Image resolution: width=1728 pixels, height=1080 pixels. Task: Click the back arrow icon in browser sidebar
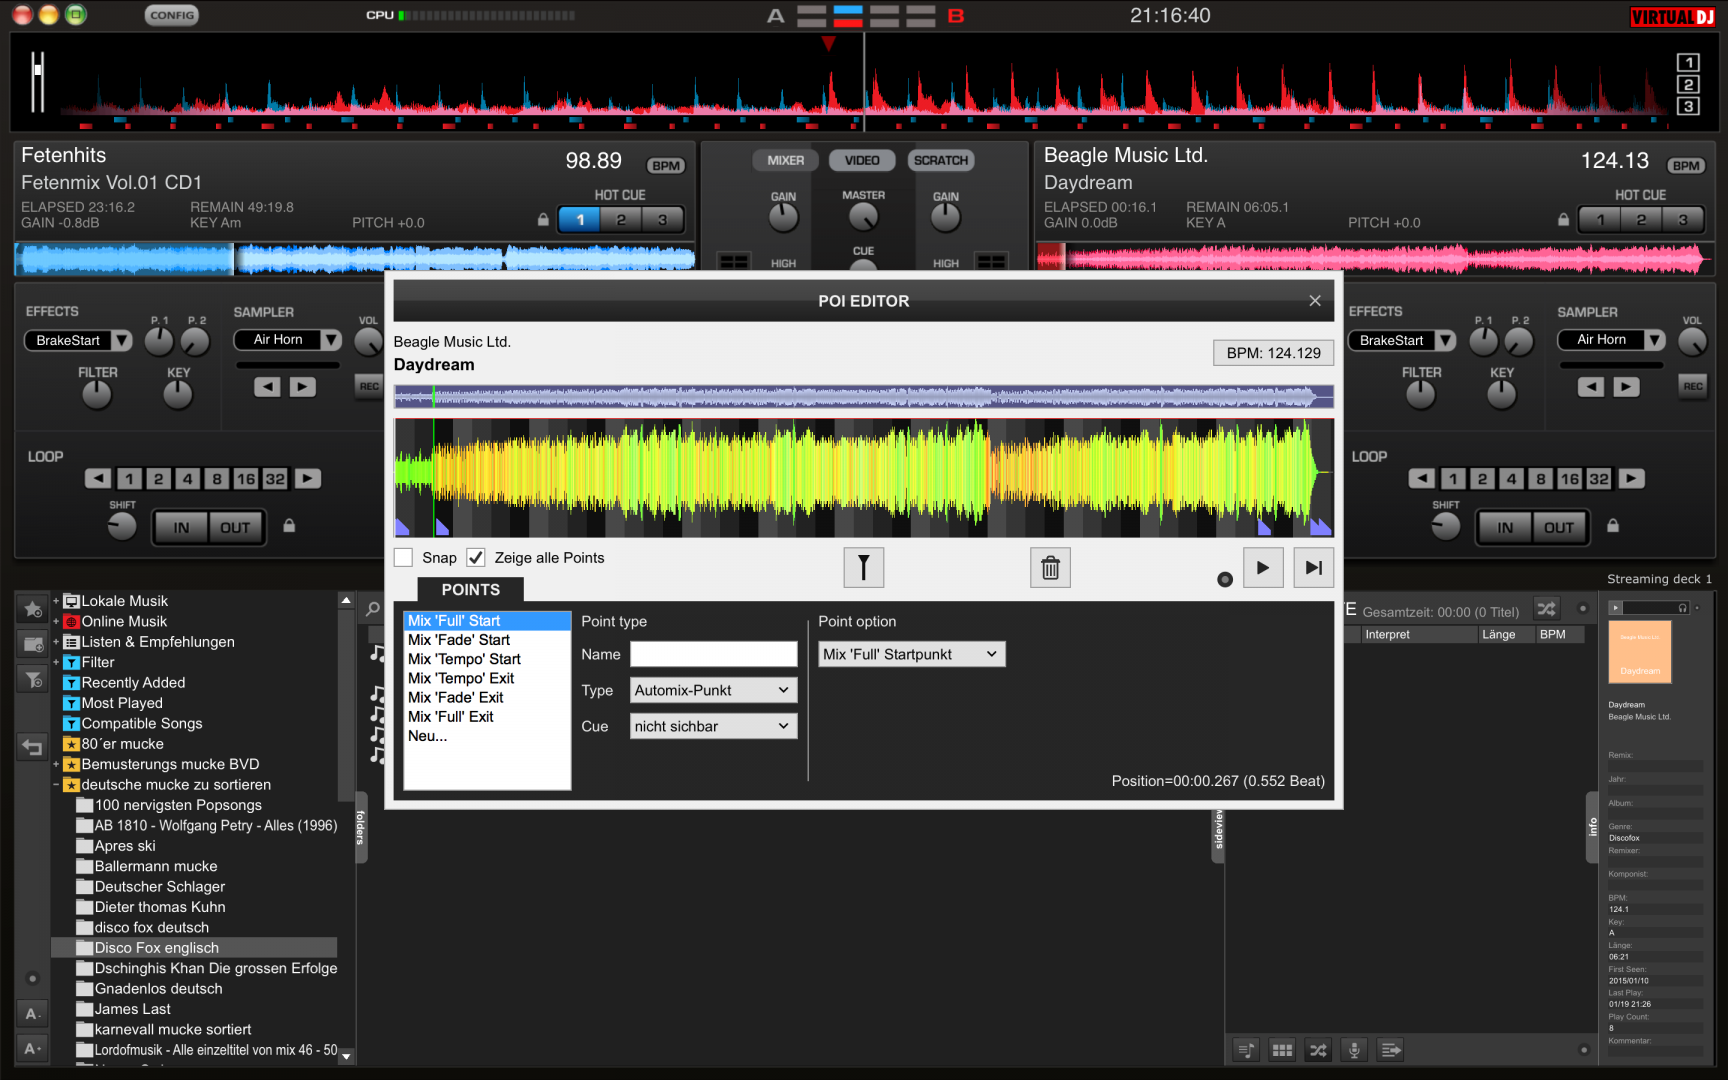point(33,747)
